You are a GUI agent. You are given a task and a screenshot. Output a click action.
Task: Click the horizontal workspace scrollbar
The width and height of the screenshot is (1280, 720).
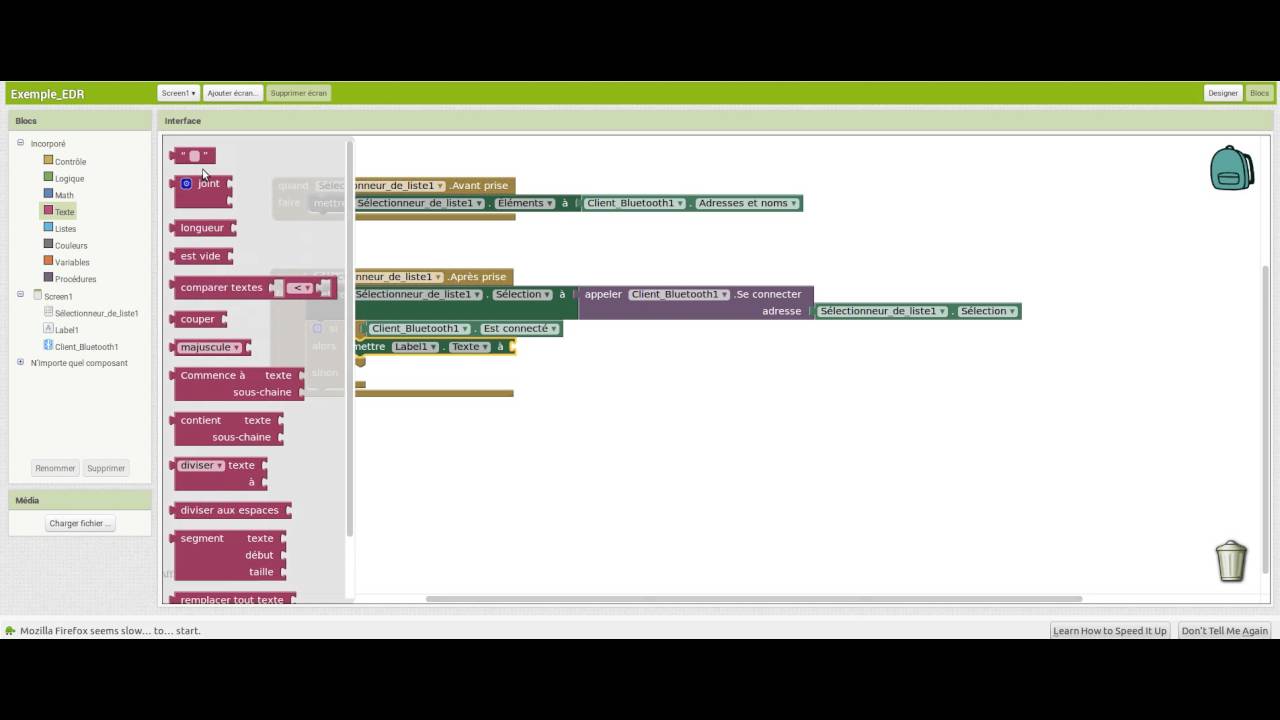pyautogui.click(x=754, y=599)
